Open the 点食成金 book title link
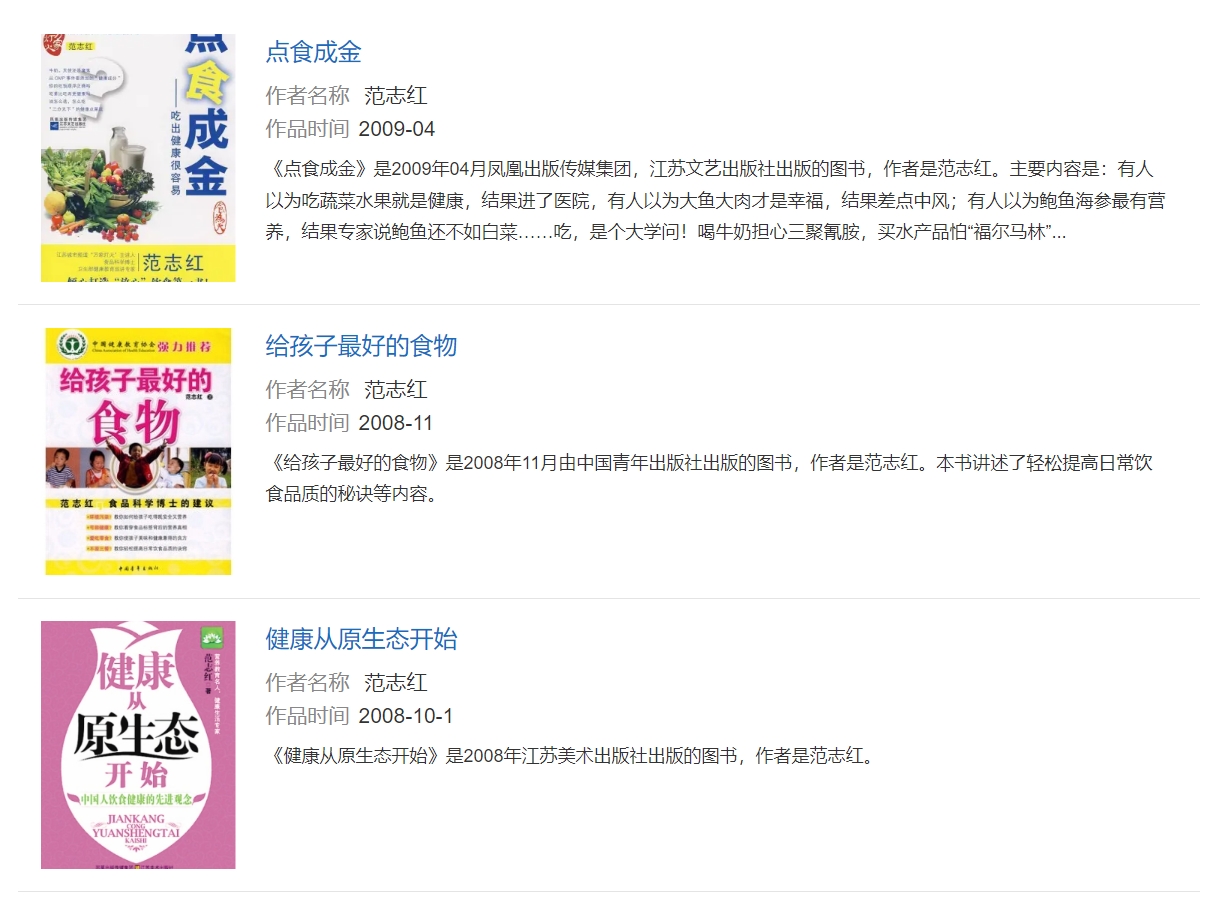Viewport: 1210px width, 901px height. click(x=313, y=52)
